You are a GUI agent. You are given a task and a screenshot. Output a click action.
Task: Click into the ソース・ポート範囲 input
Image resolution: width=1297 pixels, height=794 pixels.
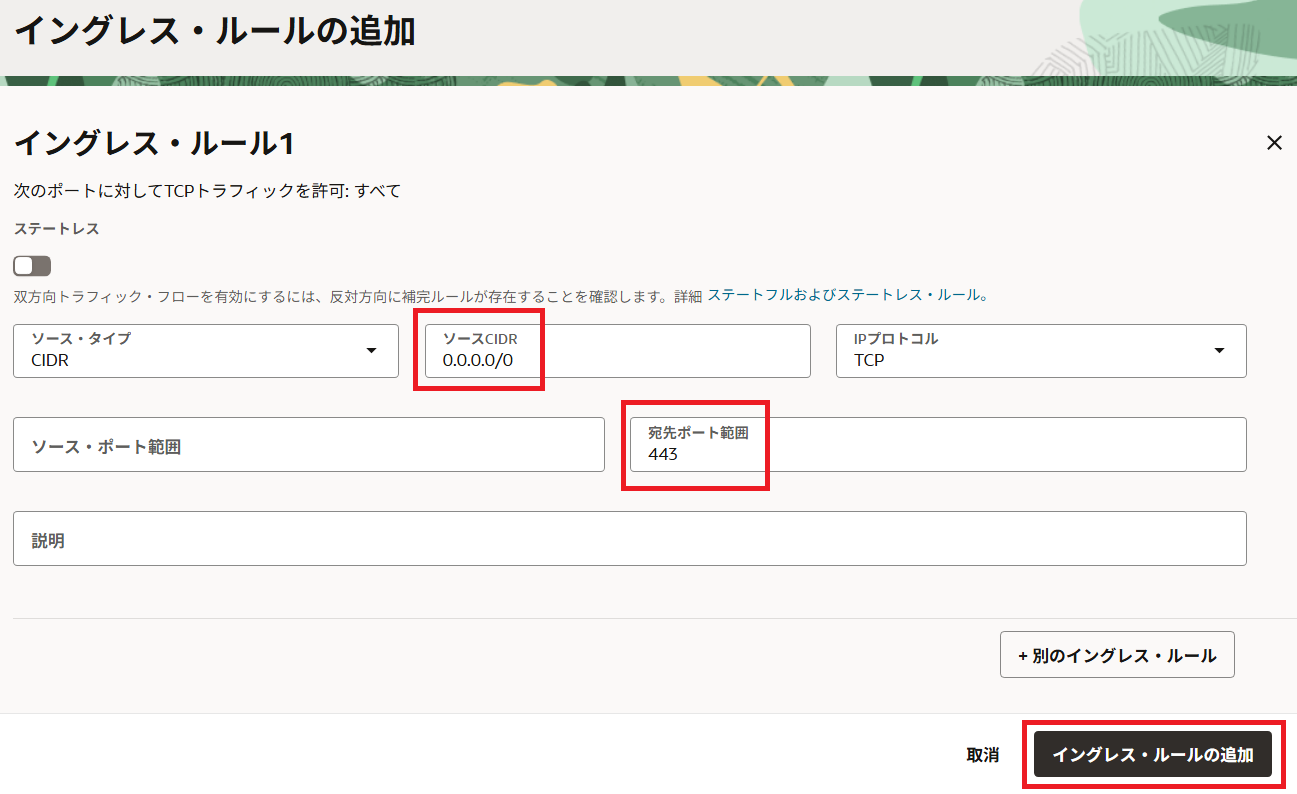(308, 445)
